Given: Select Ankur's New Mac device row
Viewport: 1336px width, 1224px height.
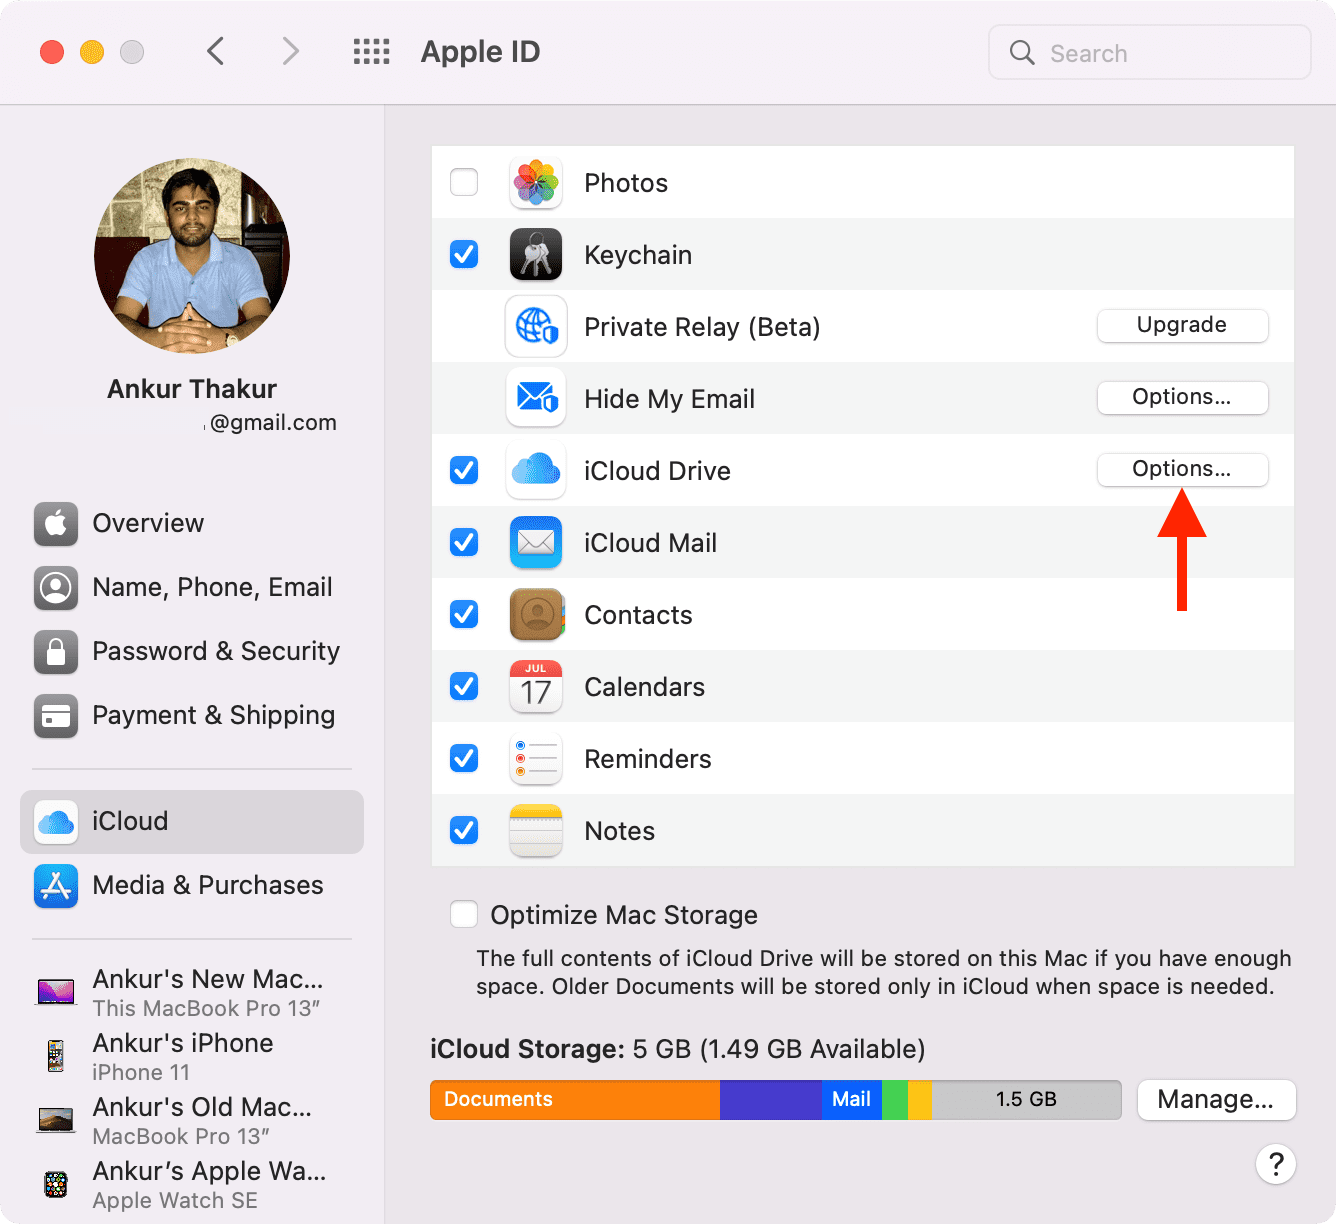Looking at the screenshot, I should click(x=192, y=992).
